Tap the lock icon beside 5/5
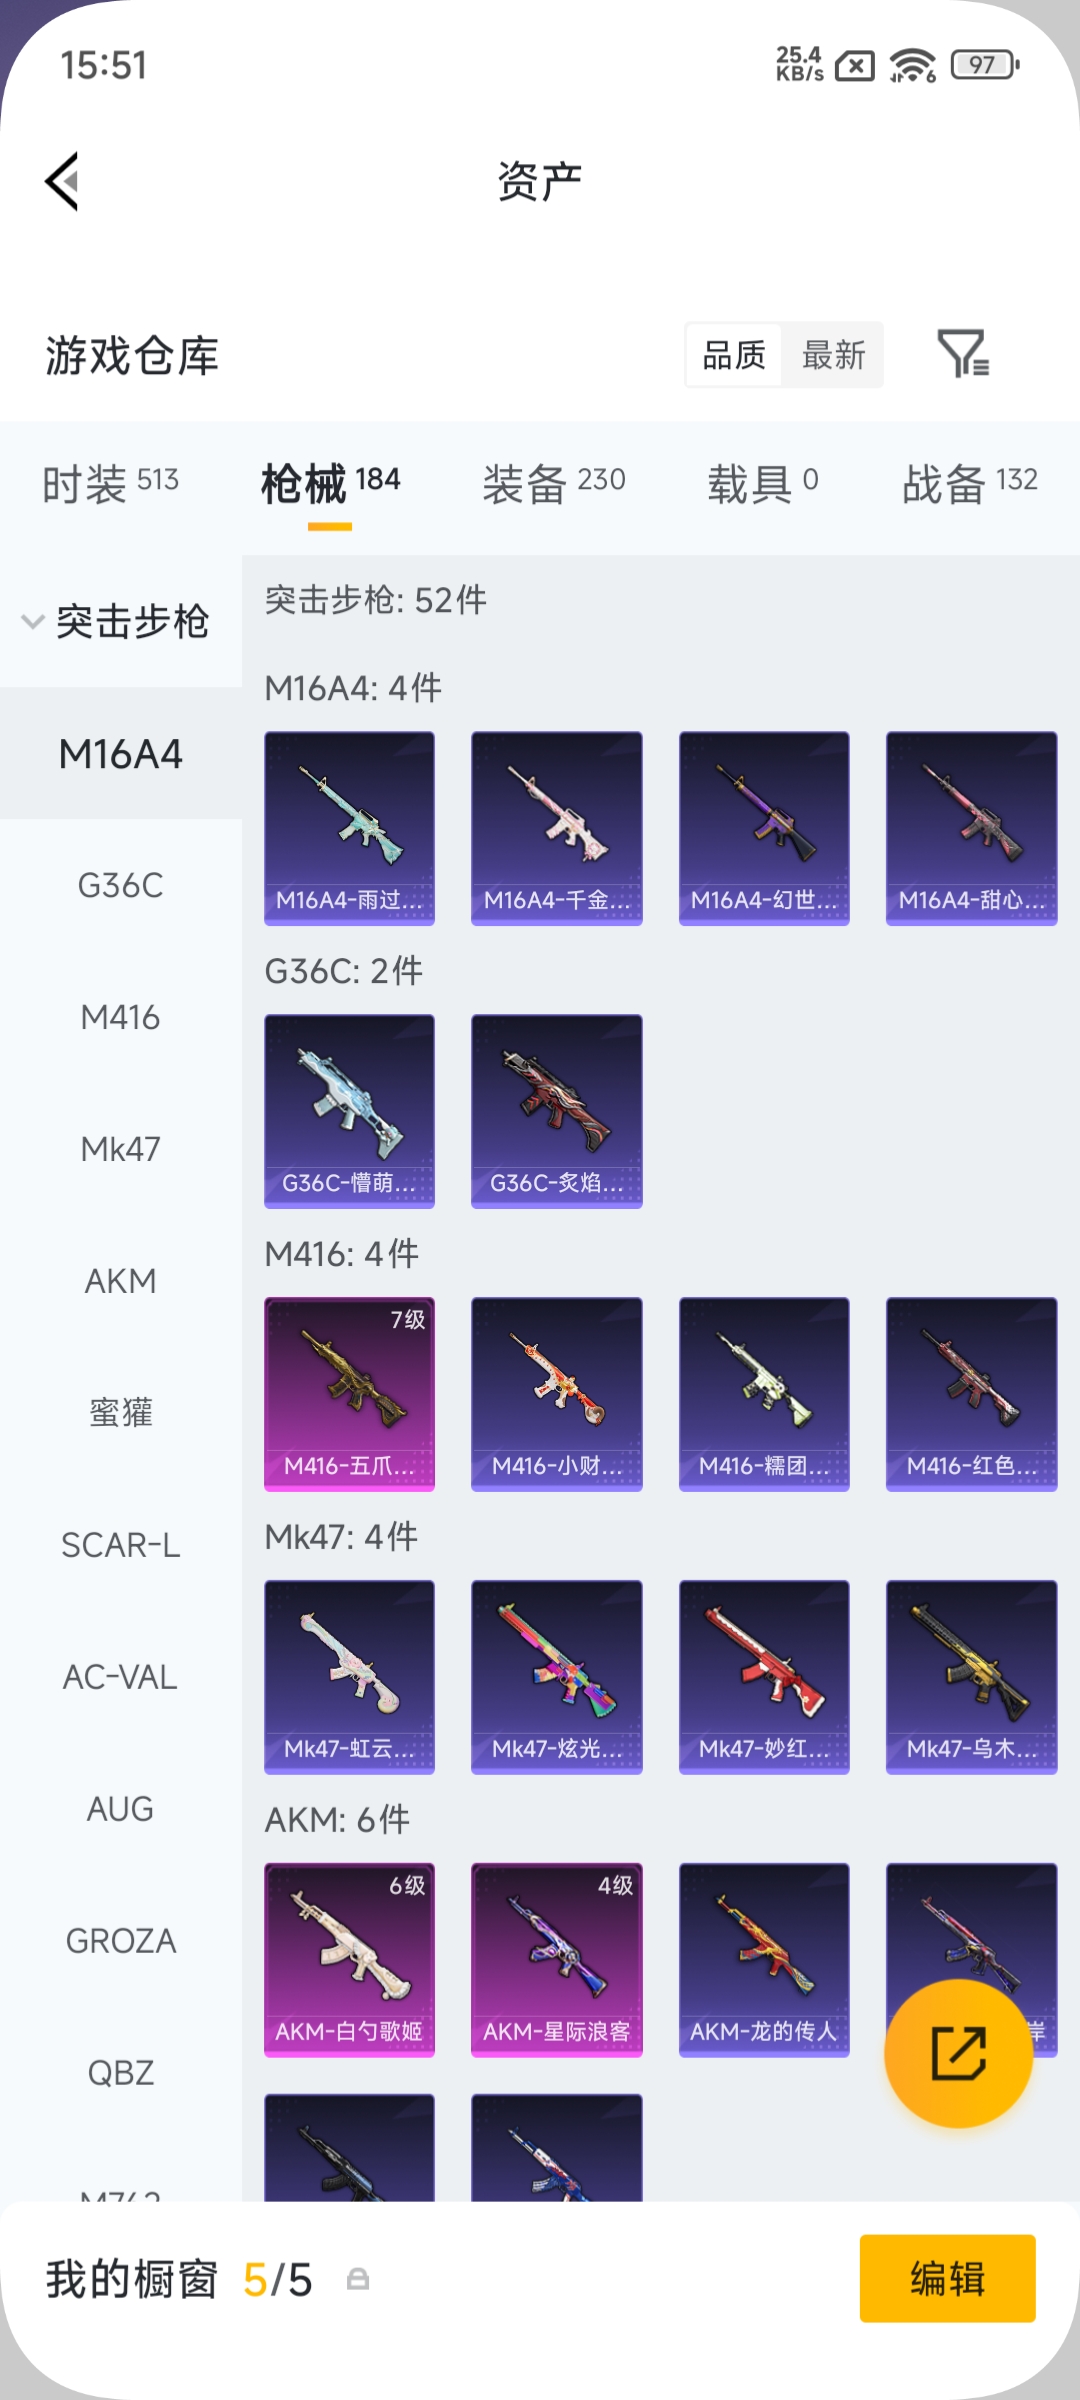The height and width of the screenshot is (2400, 1080). point(358,2279)
